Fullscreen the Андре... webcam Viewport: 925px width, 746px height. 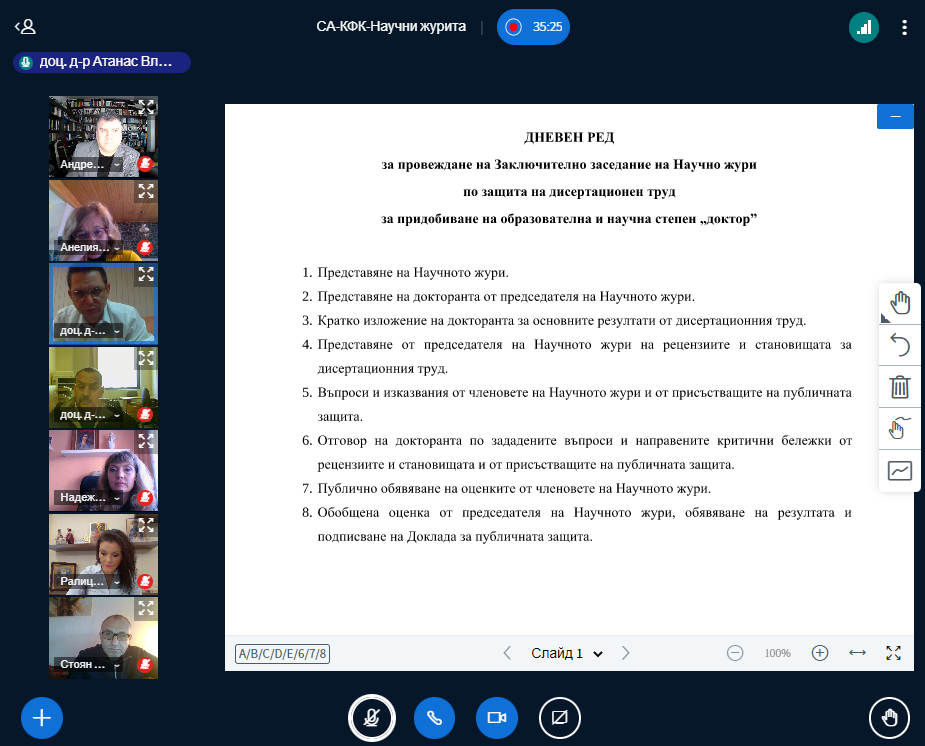coord(146,107)
